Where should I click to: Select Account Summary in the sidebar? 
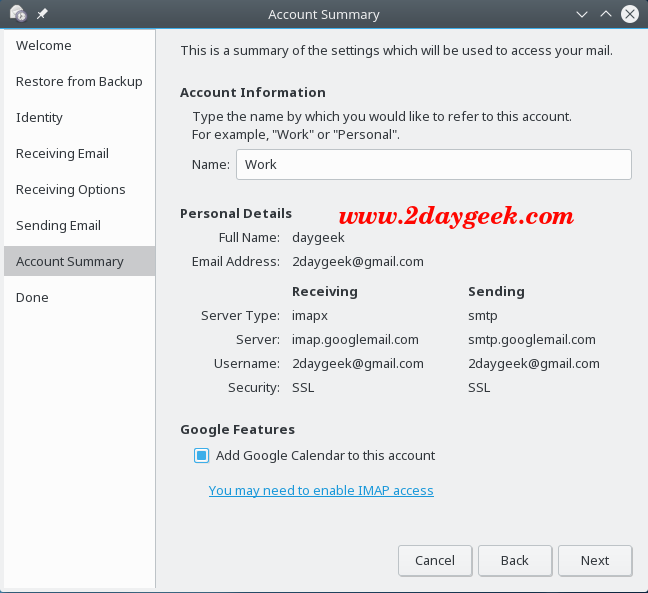(x=80, y=261)
